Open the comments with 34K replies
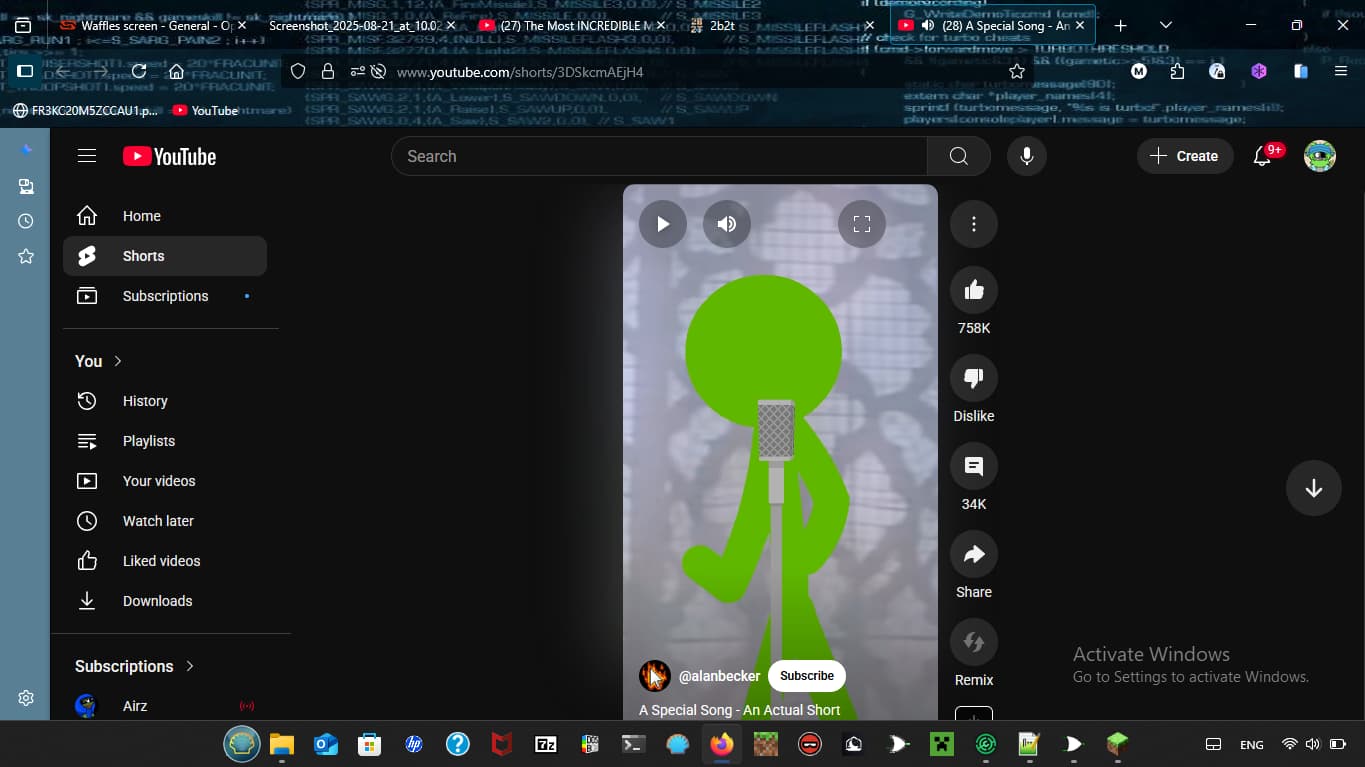 tap(973, 466)
